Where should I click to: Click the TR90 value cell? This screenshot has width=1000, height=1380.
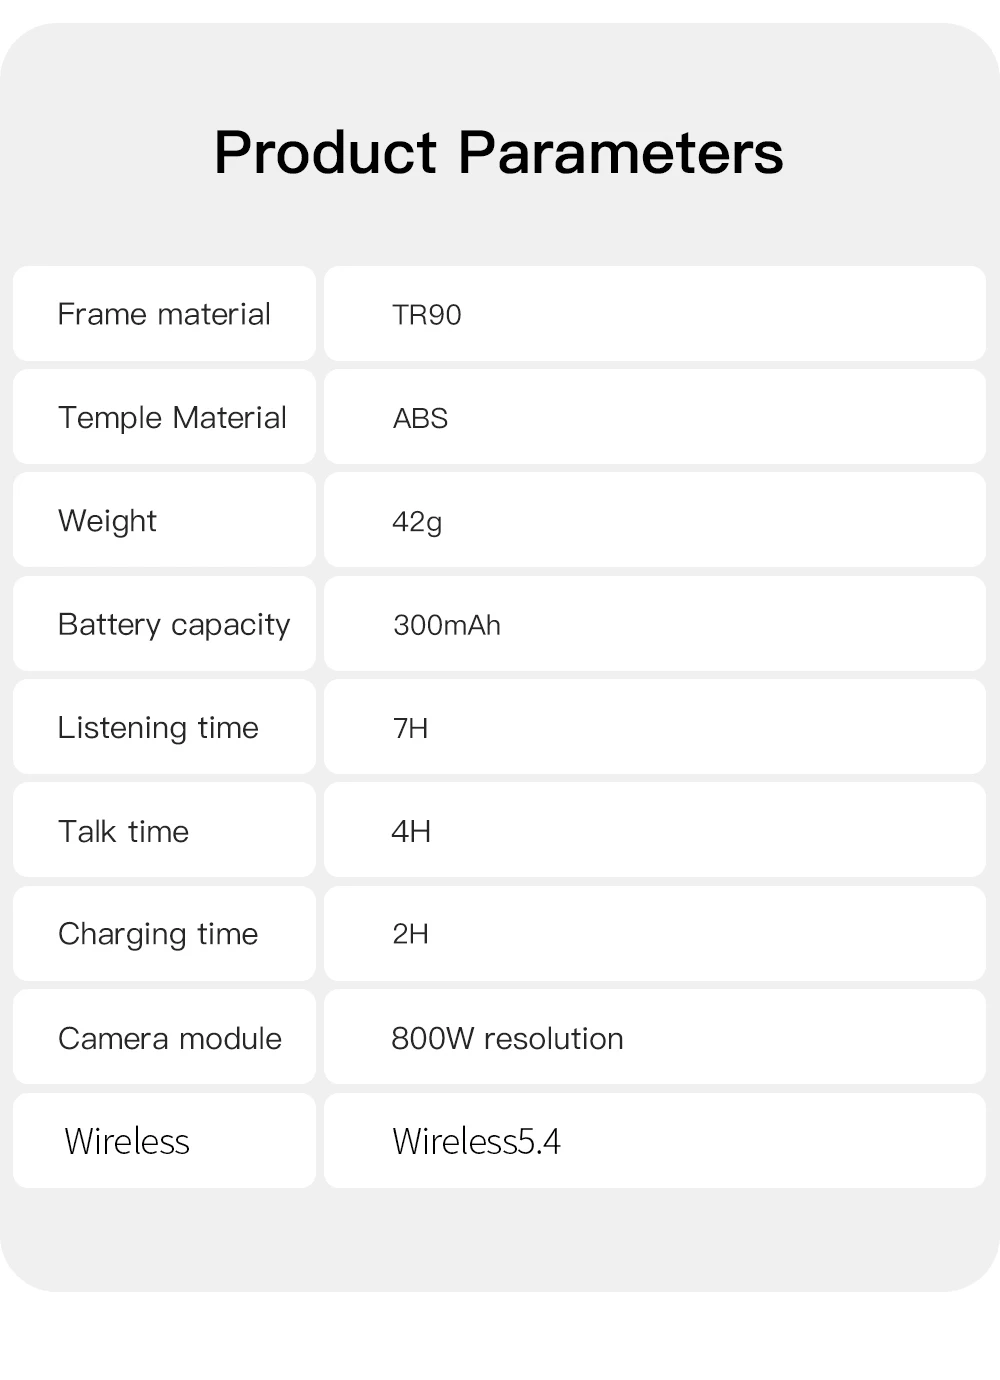427,315
